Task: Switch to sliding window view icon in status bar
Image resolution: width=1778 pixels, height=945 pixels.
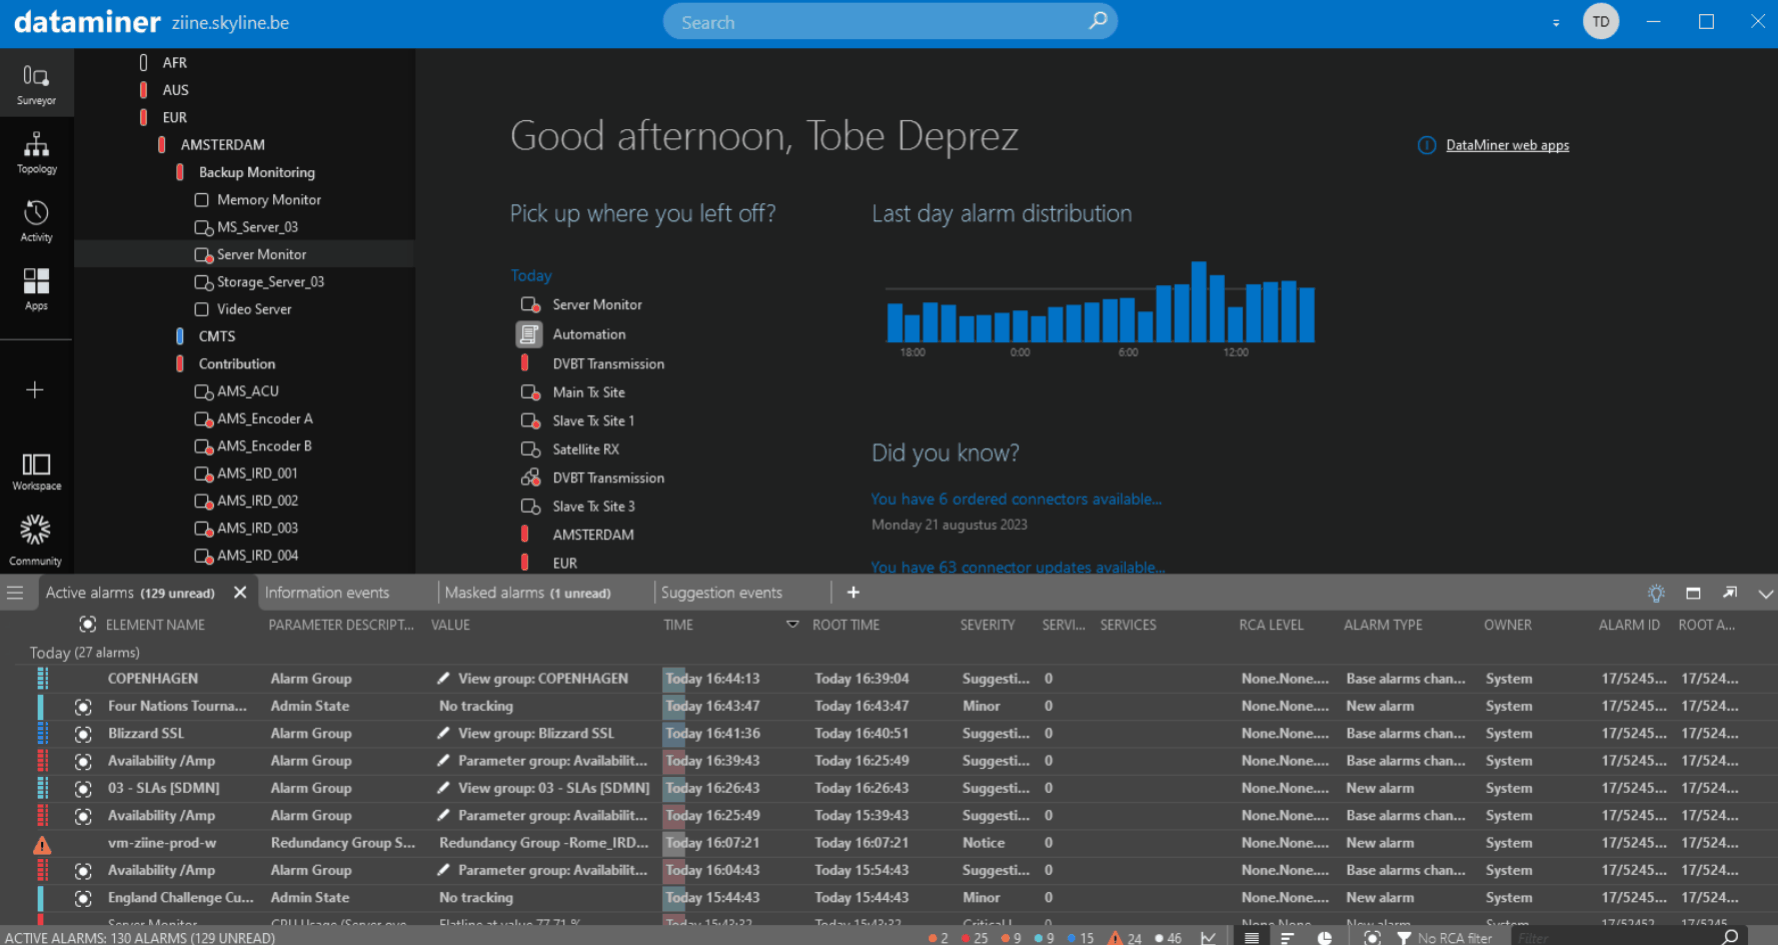Action: 1287,938
